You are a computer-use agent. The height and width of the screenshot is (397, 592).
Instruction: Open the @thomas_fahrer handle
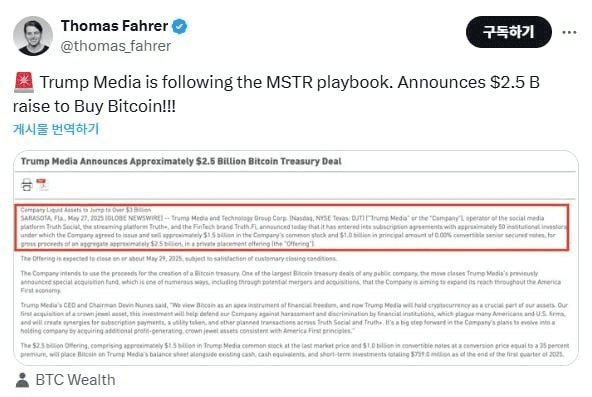pos(116,46)
